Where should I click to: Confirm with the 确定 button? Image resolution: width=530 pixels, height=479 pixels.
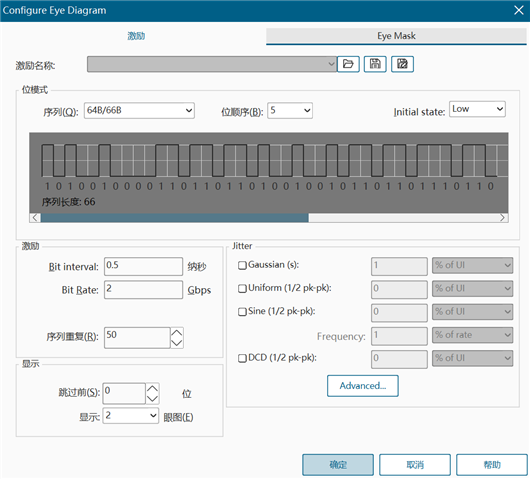click(x=338, y=465)
